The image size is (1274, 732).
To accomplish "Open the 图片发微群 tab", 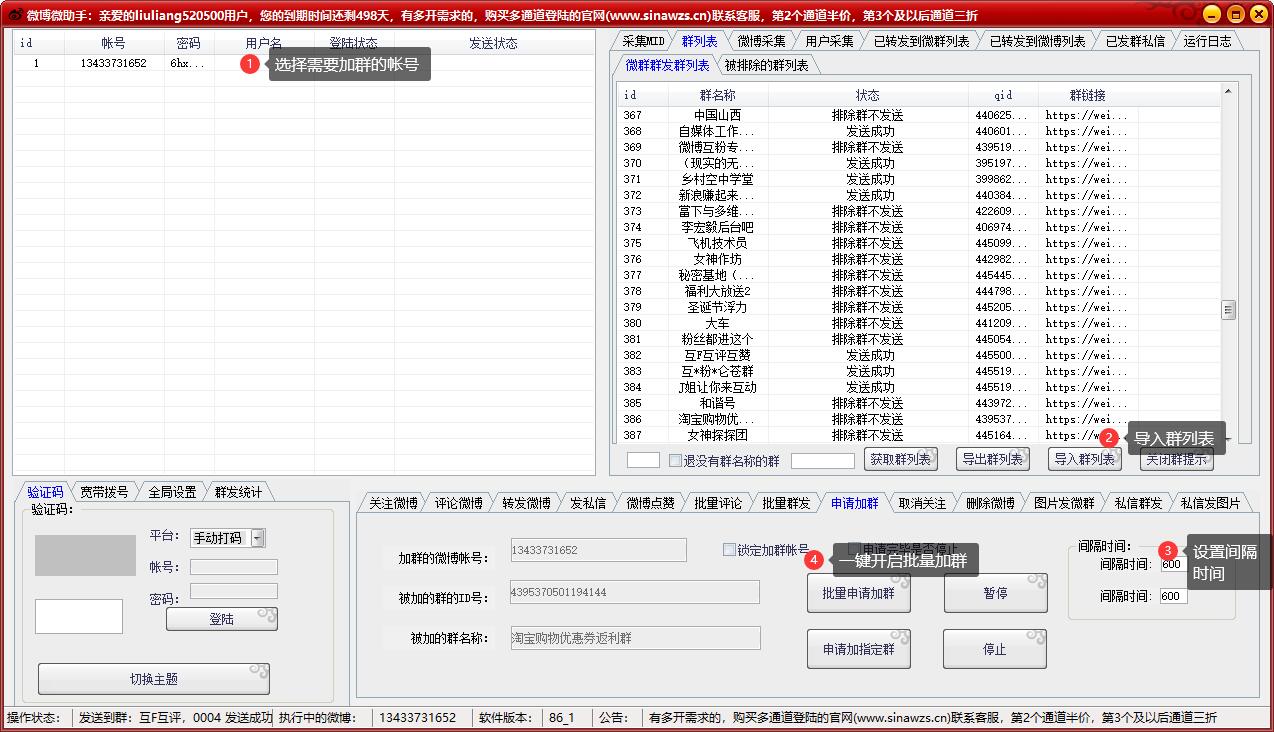I will click(x=1064, y=503).
